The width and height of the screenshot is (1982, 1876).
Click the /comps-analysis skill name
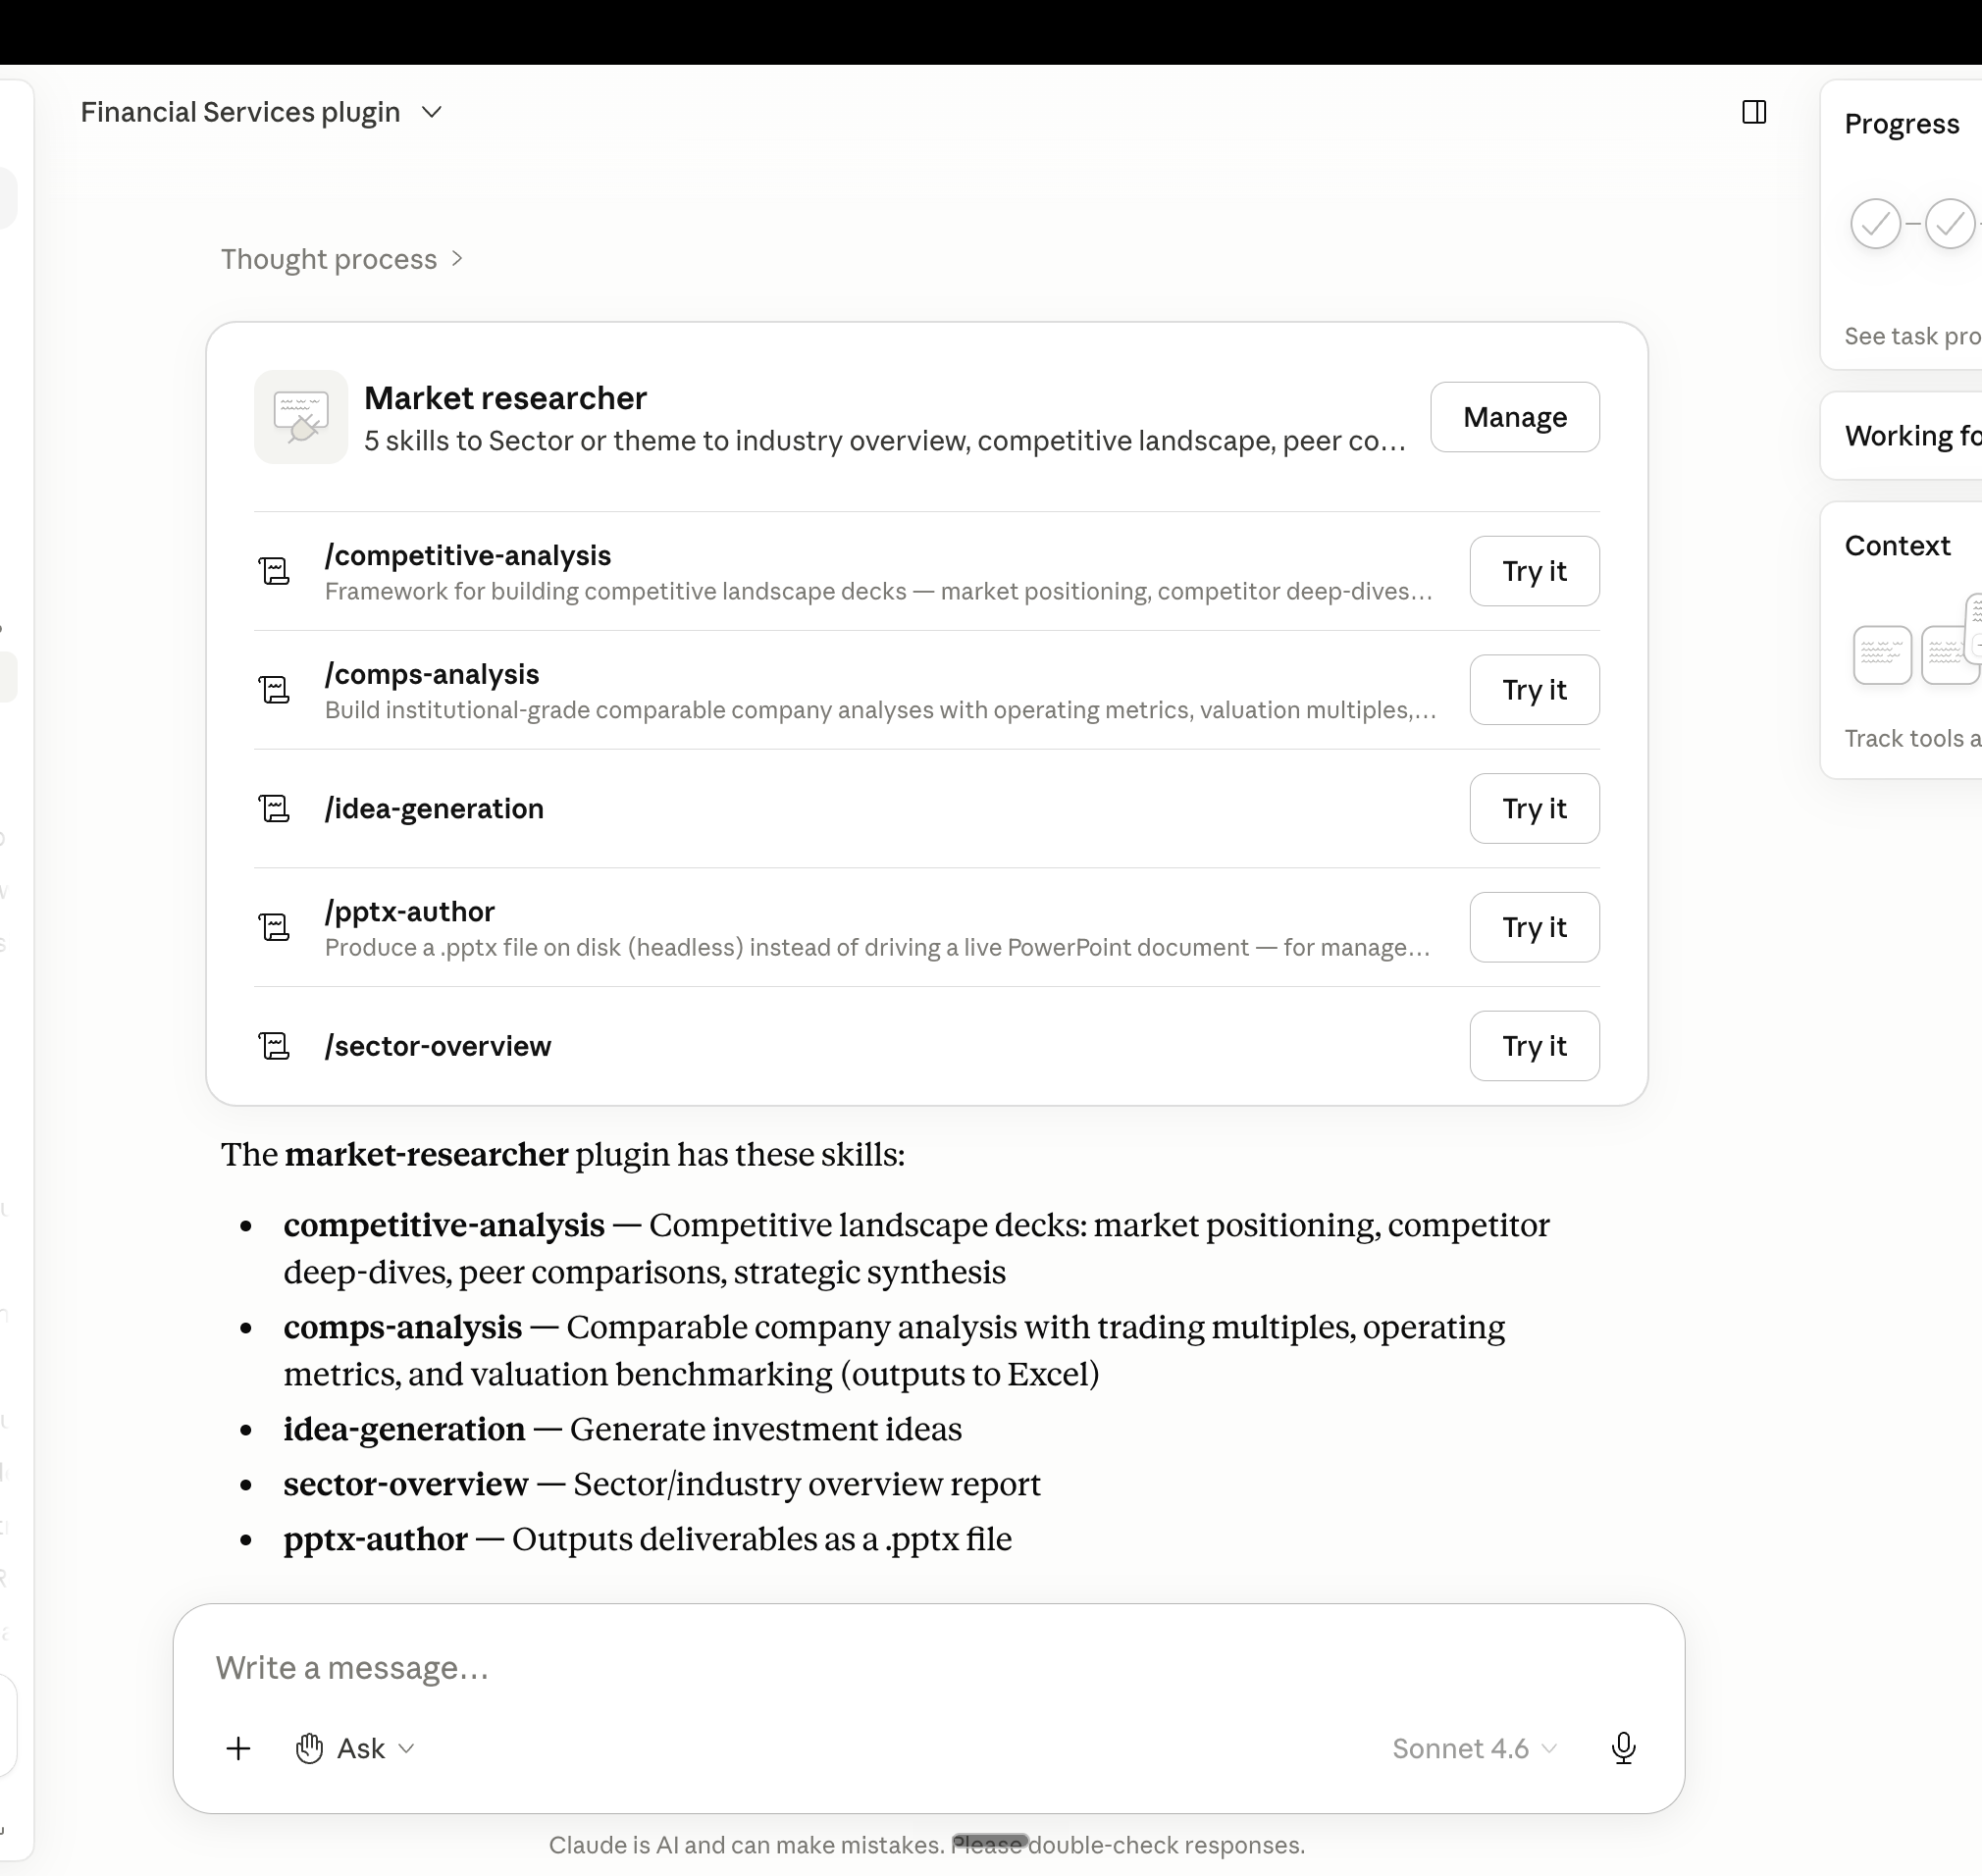(x=432, y=674)
